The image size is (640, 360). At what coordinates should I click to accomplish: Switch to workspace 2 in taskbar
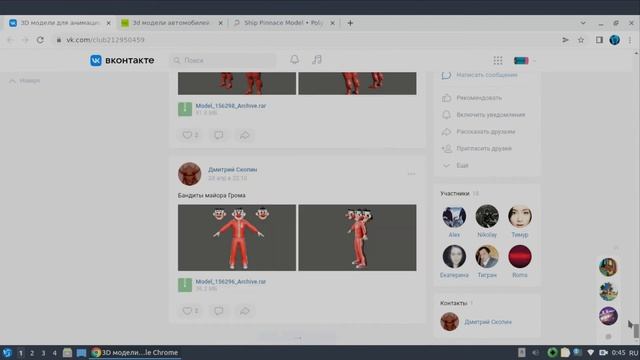[x=32, y=353]
